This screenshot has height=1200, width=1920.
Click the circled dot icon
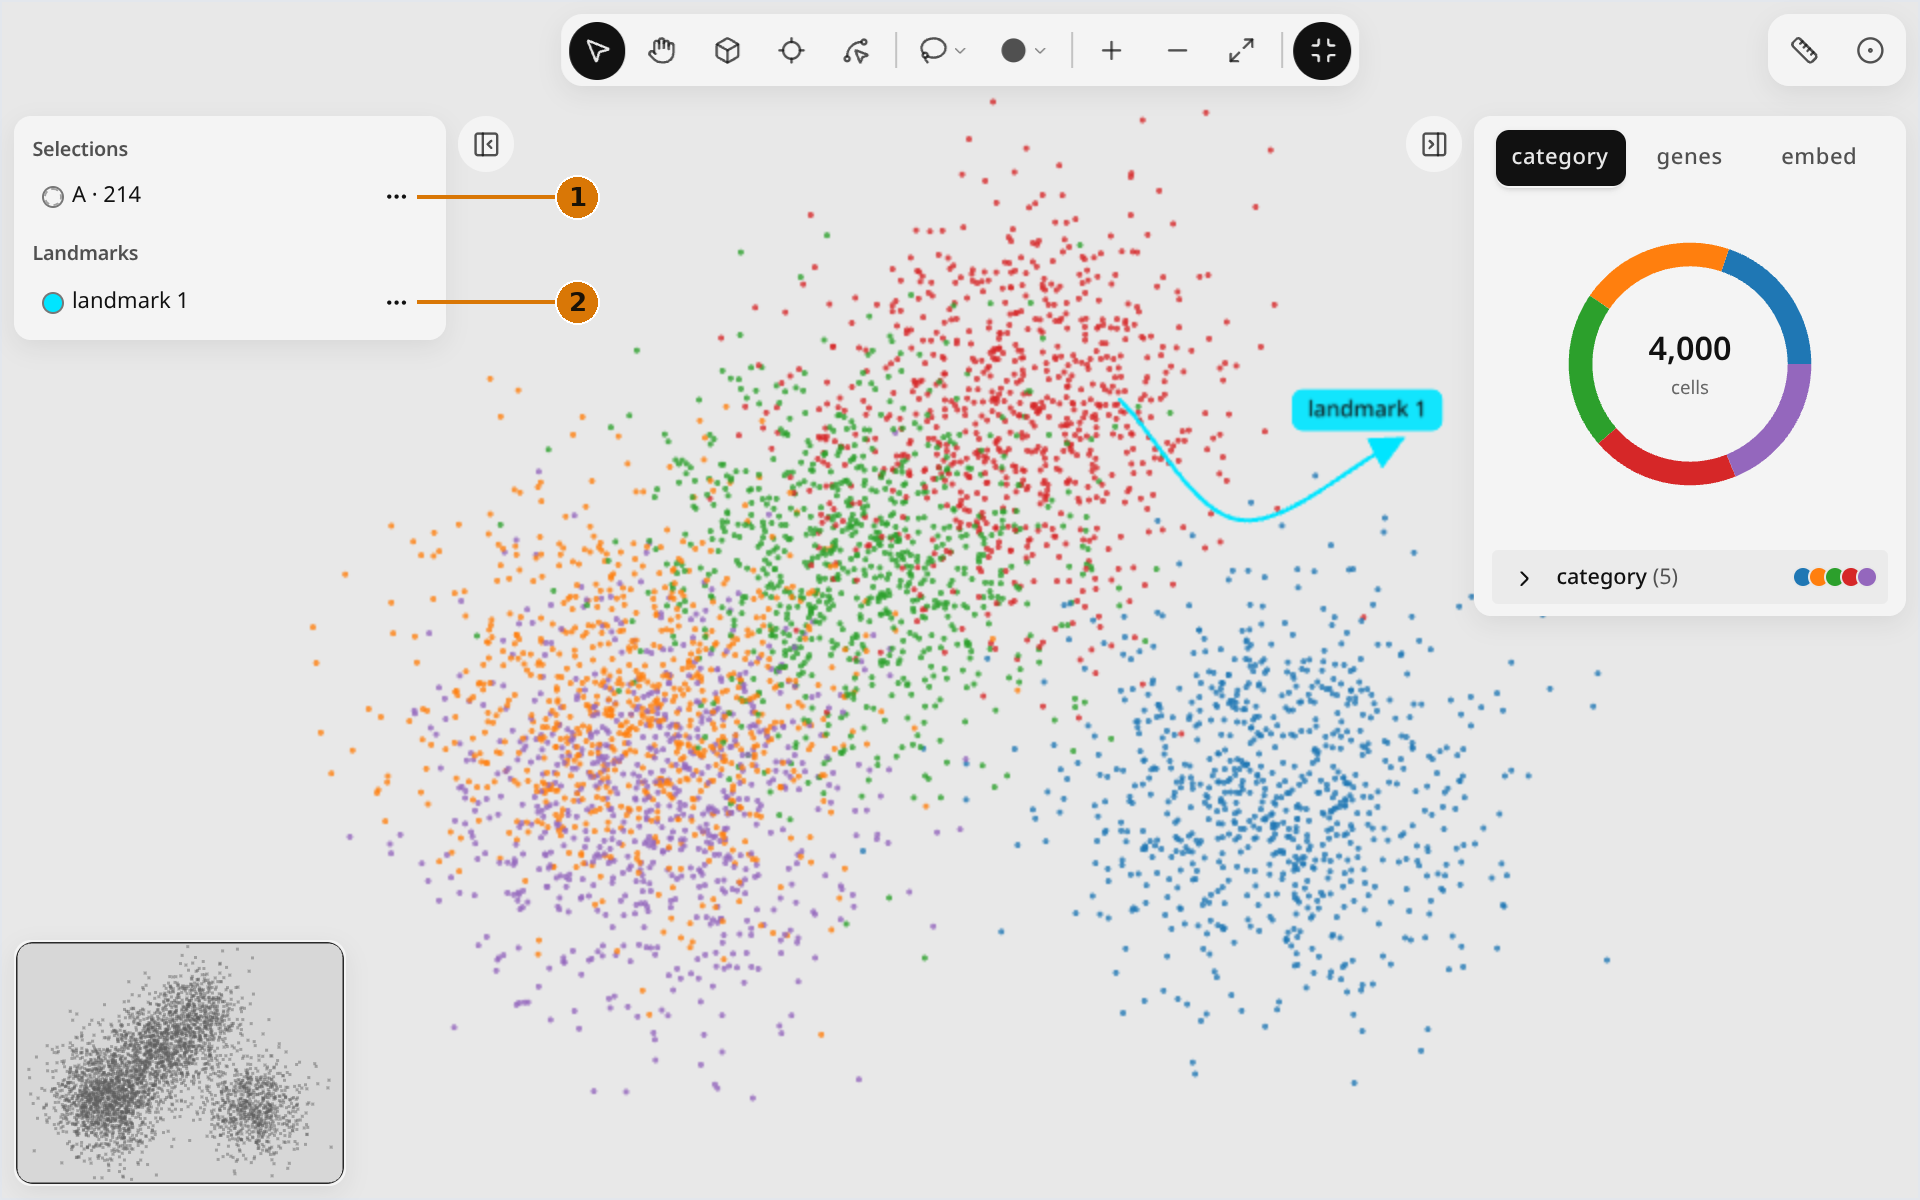[1870, 51]
